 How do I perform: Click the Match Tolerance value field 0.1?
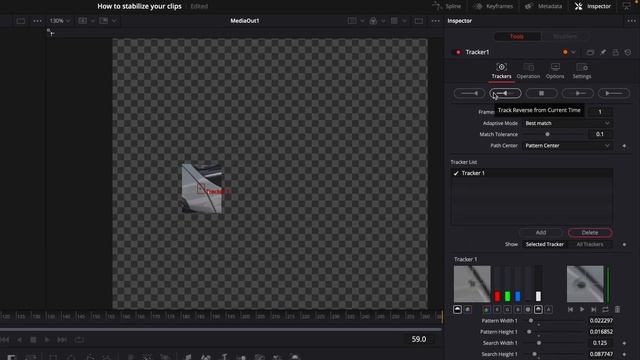(x=600, y=134)
